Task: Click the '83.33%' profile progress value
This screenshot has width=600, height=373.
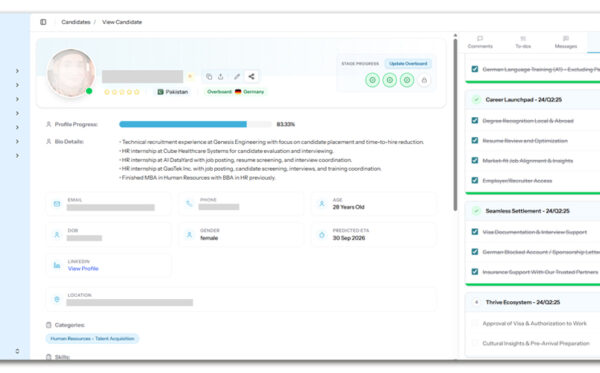Action: coord(285,124)
